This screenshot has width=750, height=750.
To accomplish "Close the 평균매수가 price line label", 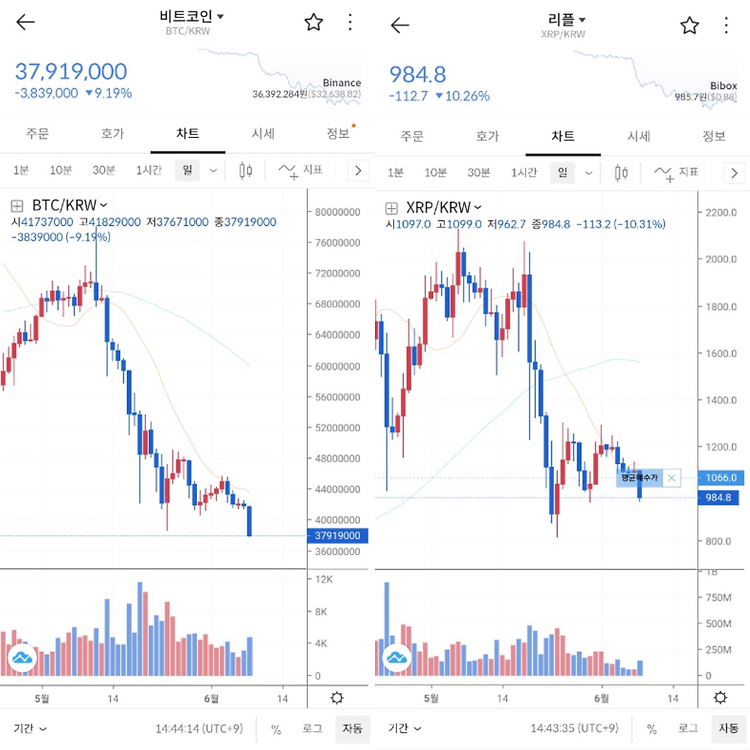I will (672, 478).
